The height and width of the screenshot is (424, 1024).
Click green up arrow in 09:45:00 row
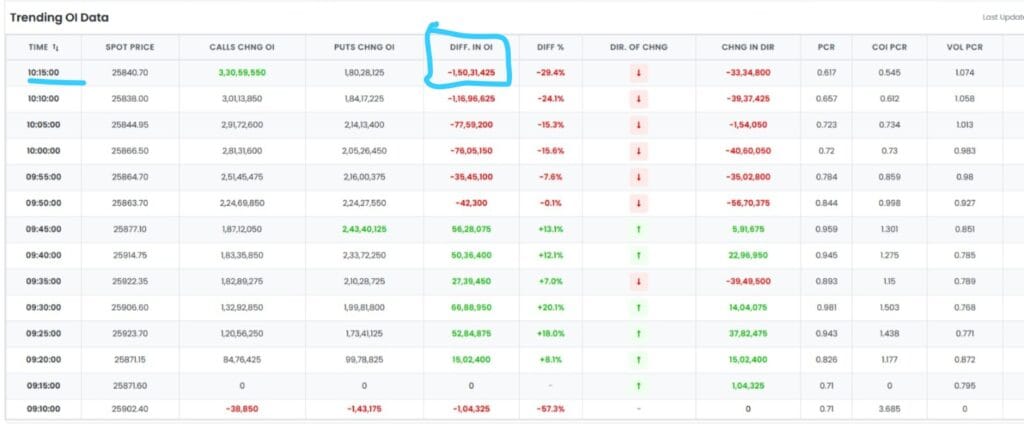click(637, 228)
